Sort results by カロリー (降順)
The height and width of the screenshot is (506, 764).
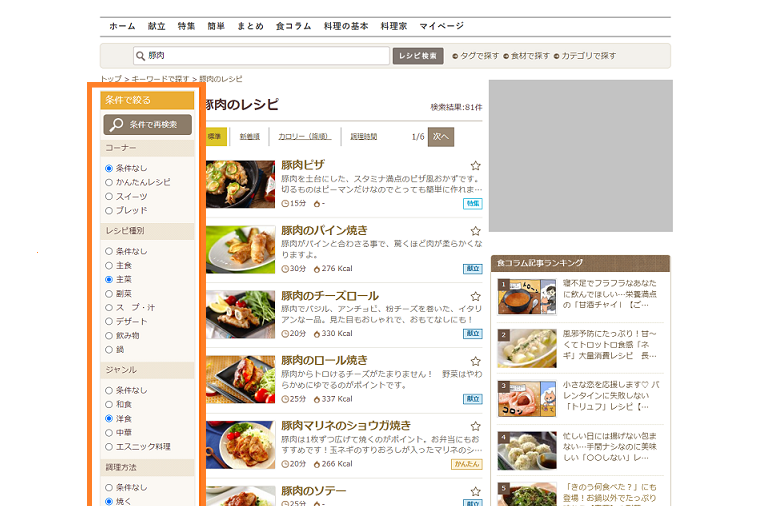click(304, 136)
